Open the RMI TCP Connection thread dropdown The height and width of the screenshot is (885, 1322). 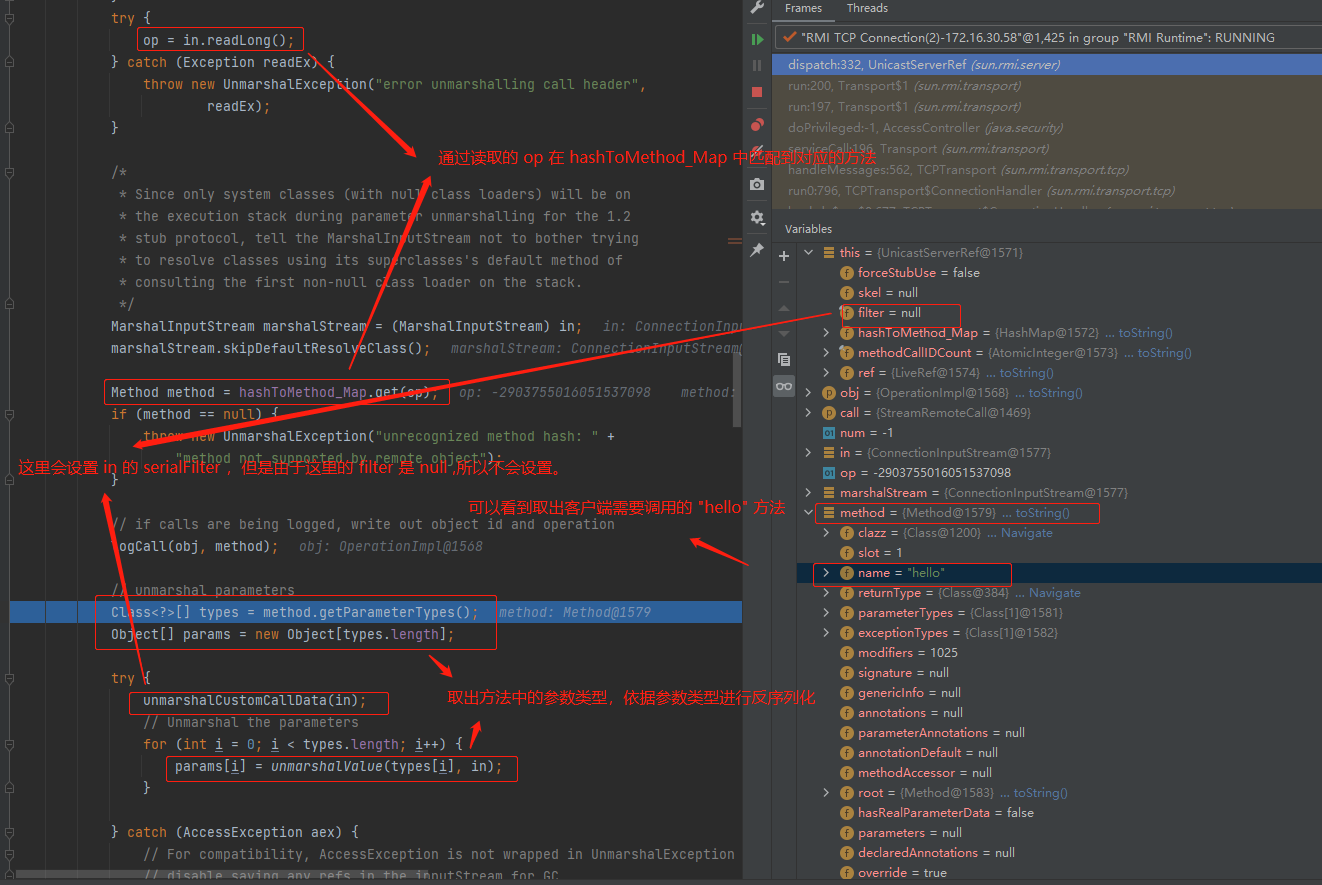(x=1047, y=38)
